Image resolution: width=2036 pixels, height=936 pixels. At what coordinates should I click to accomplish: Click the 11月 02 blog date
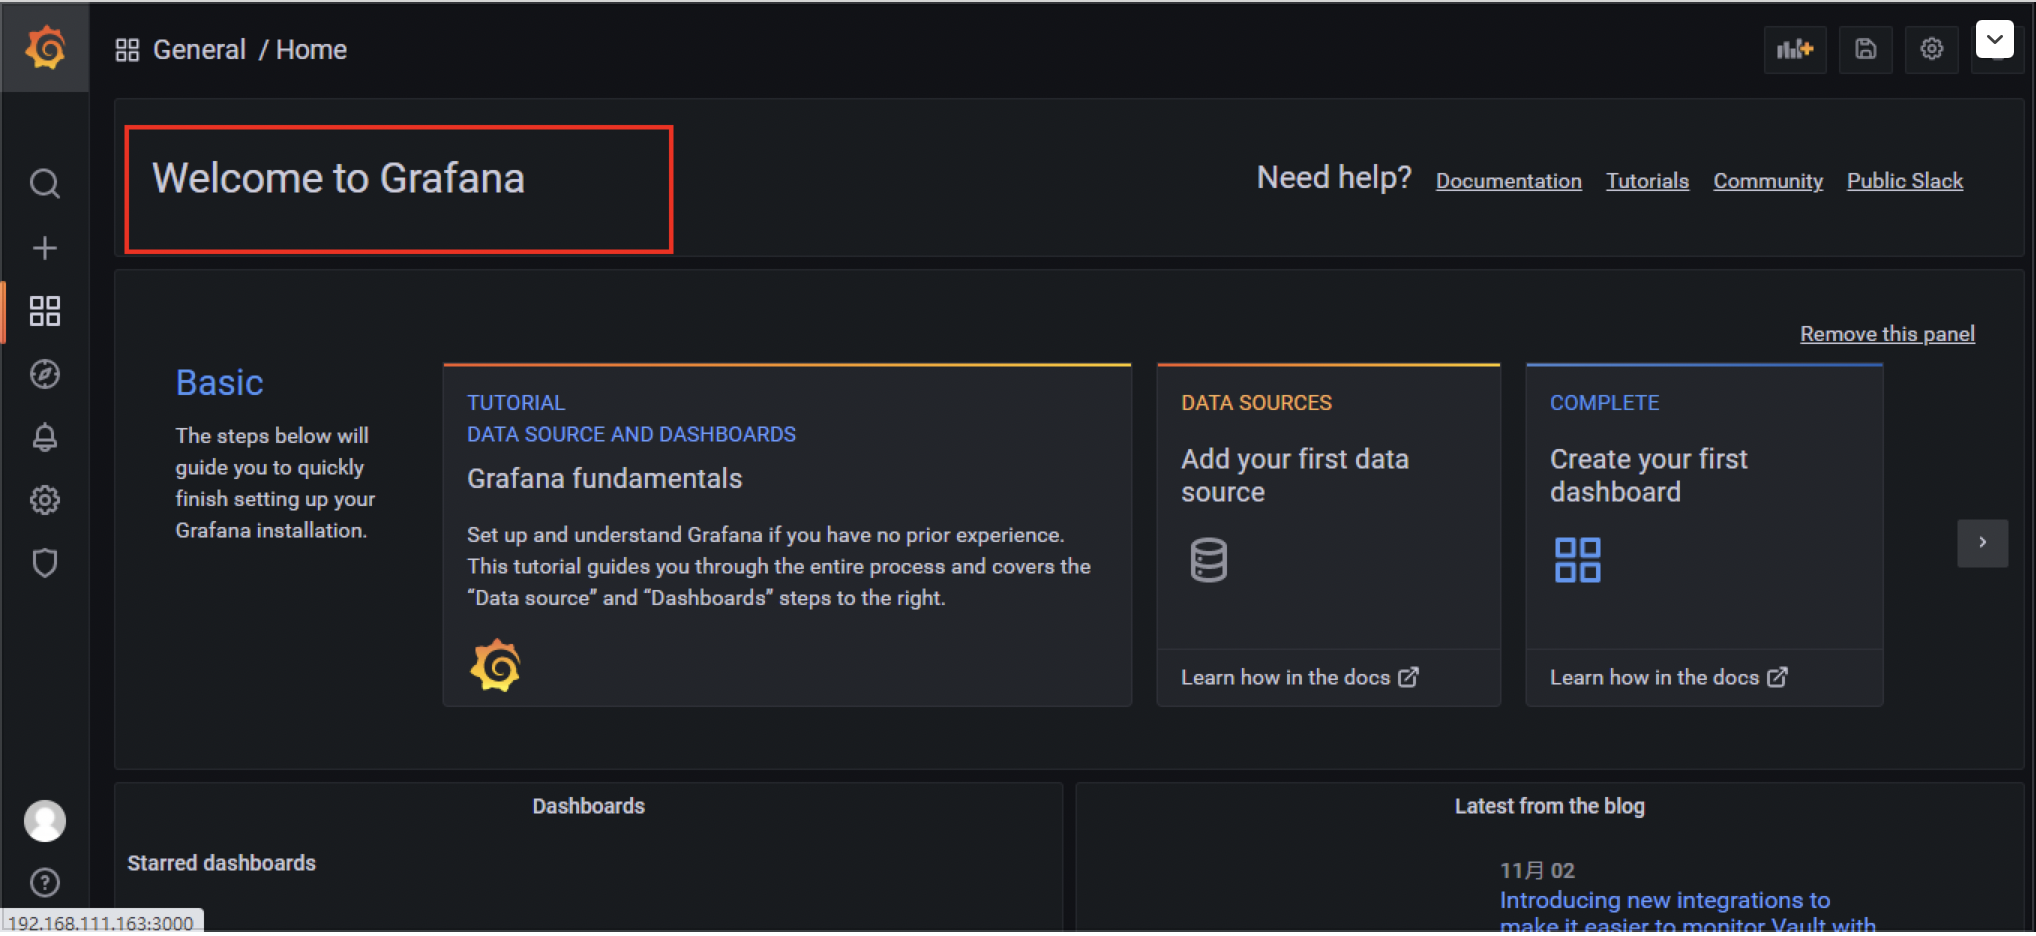tap(1537, 870)
